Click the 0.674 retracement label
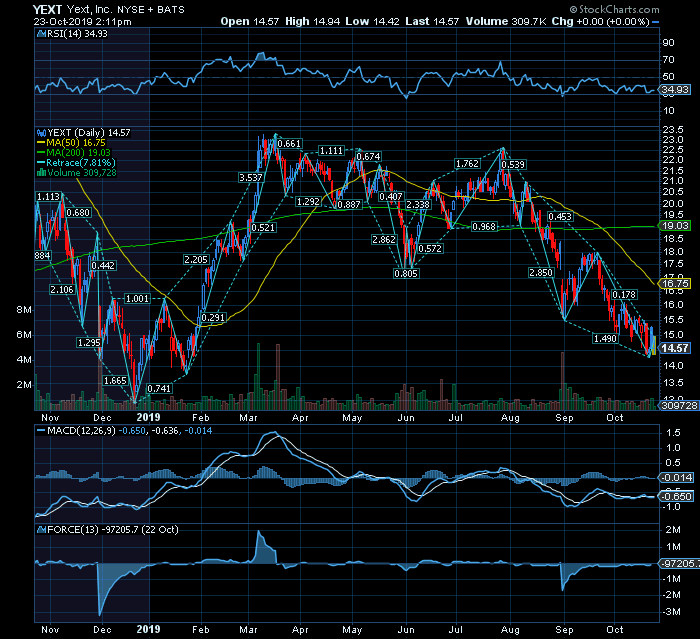The height and width of the screenshot is (639, 700). point(368,157)
